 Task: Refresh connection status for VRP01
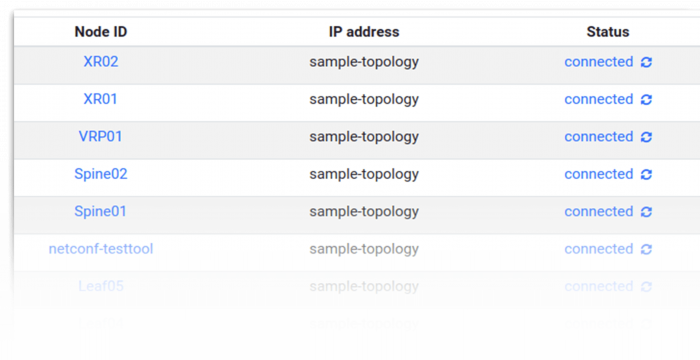pos(646,137)
